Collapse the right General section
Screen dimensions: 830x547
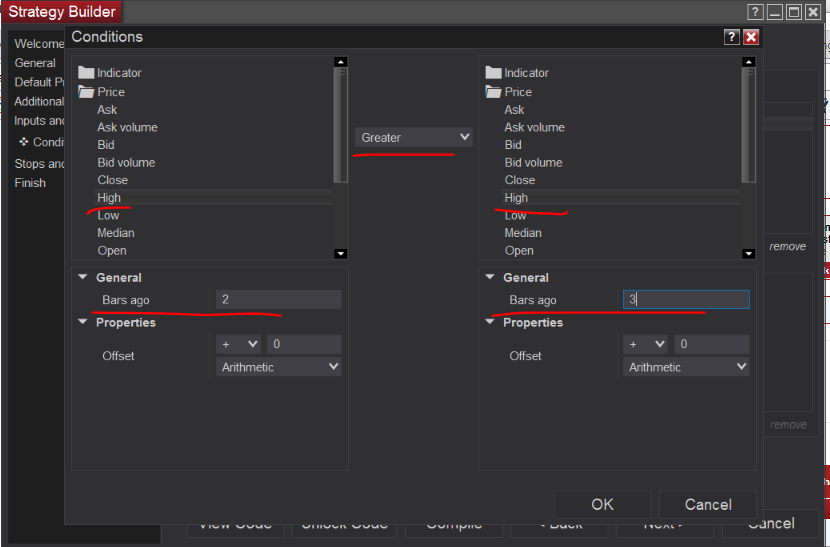490,277
